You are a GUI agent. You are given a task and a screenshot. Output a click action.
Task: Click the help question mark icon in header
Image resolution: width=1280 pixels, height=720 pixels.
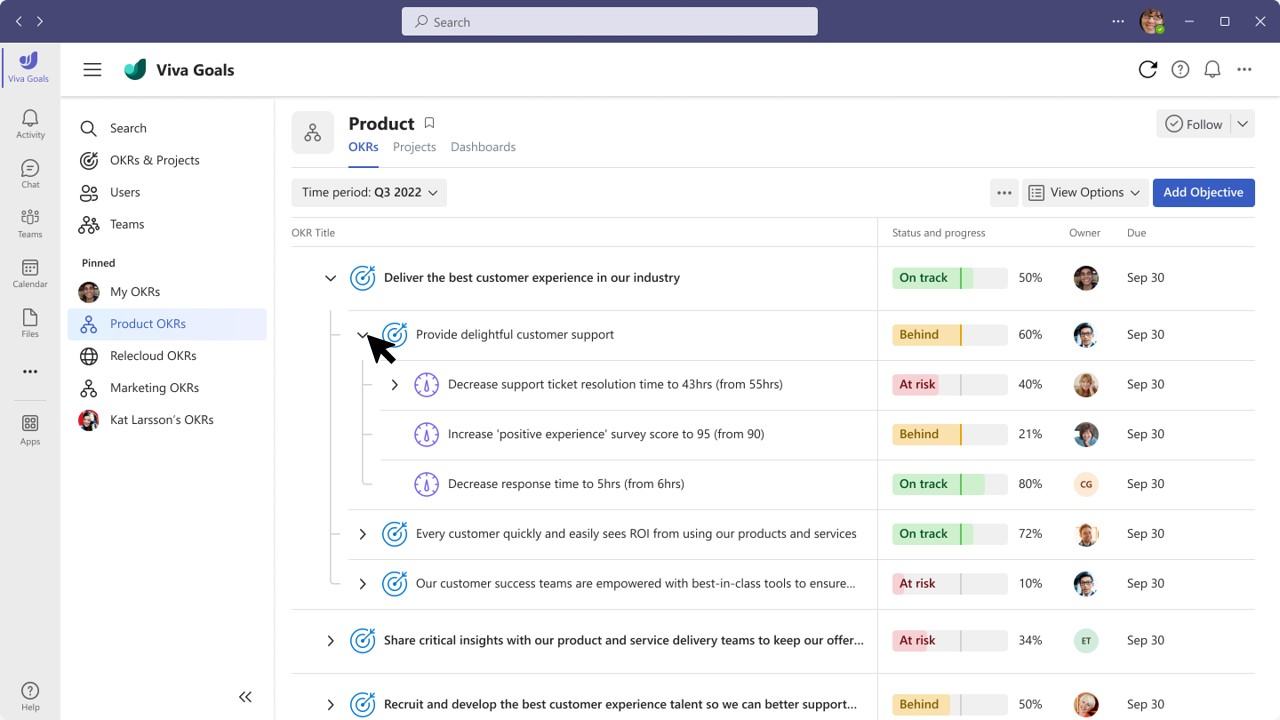pyautogui.click(x=1180, y=69)
